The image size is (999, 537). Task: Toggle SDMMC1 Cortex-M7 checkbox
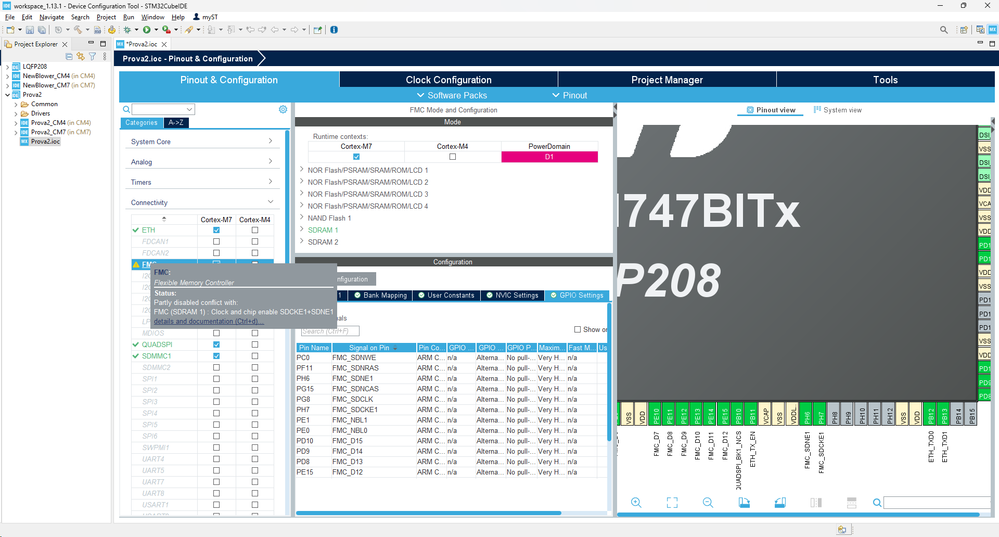217,356
